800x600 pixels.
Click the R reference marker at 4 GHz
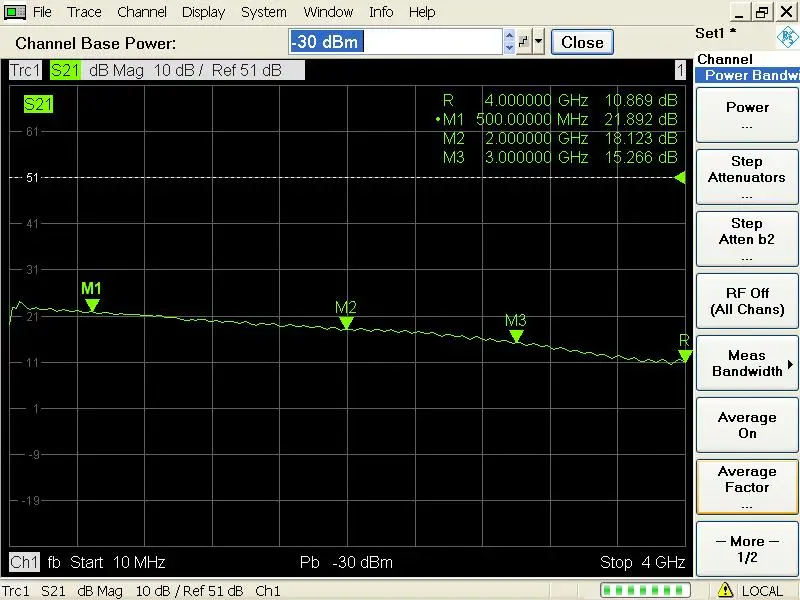(684, 355)
